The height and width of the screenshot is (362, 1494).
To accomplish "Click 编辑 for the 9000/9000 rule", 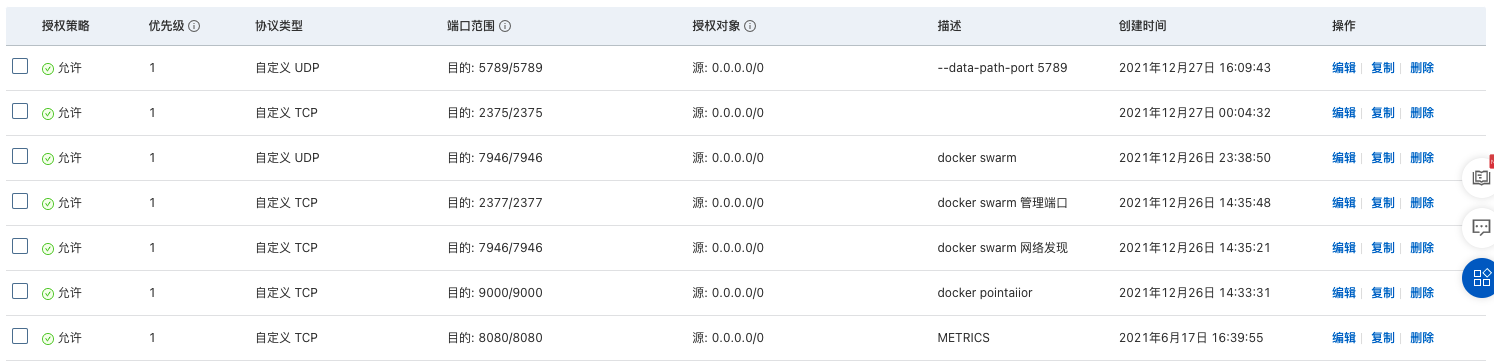I will [1344, 293].
